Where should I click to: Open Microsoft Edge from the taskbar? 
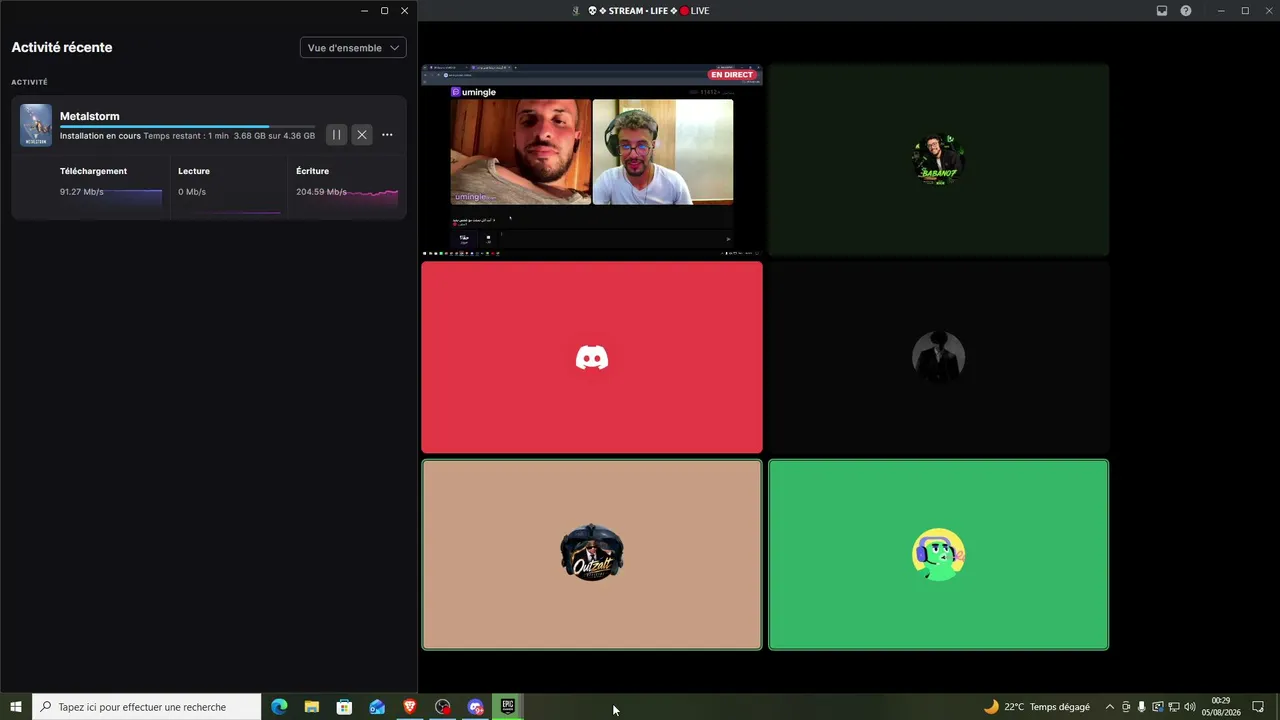(279, 707)
